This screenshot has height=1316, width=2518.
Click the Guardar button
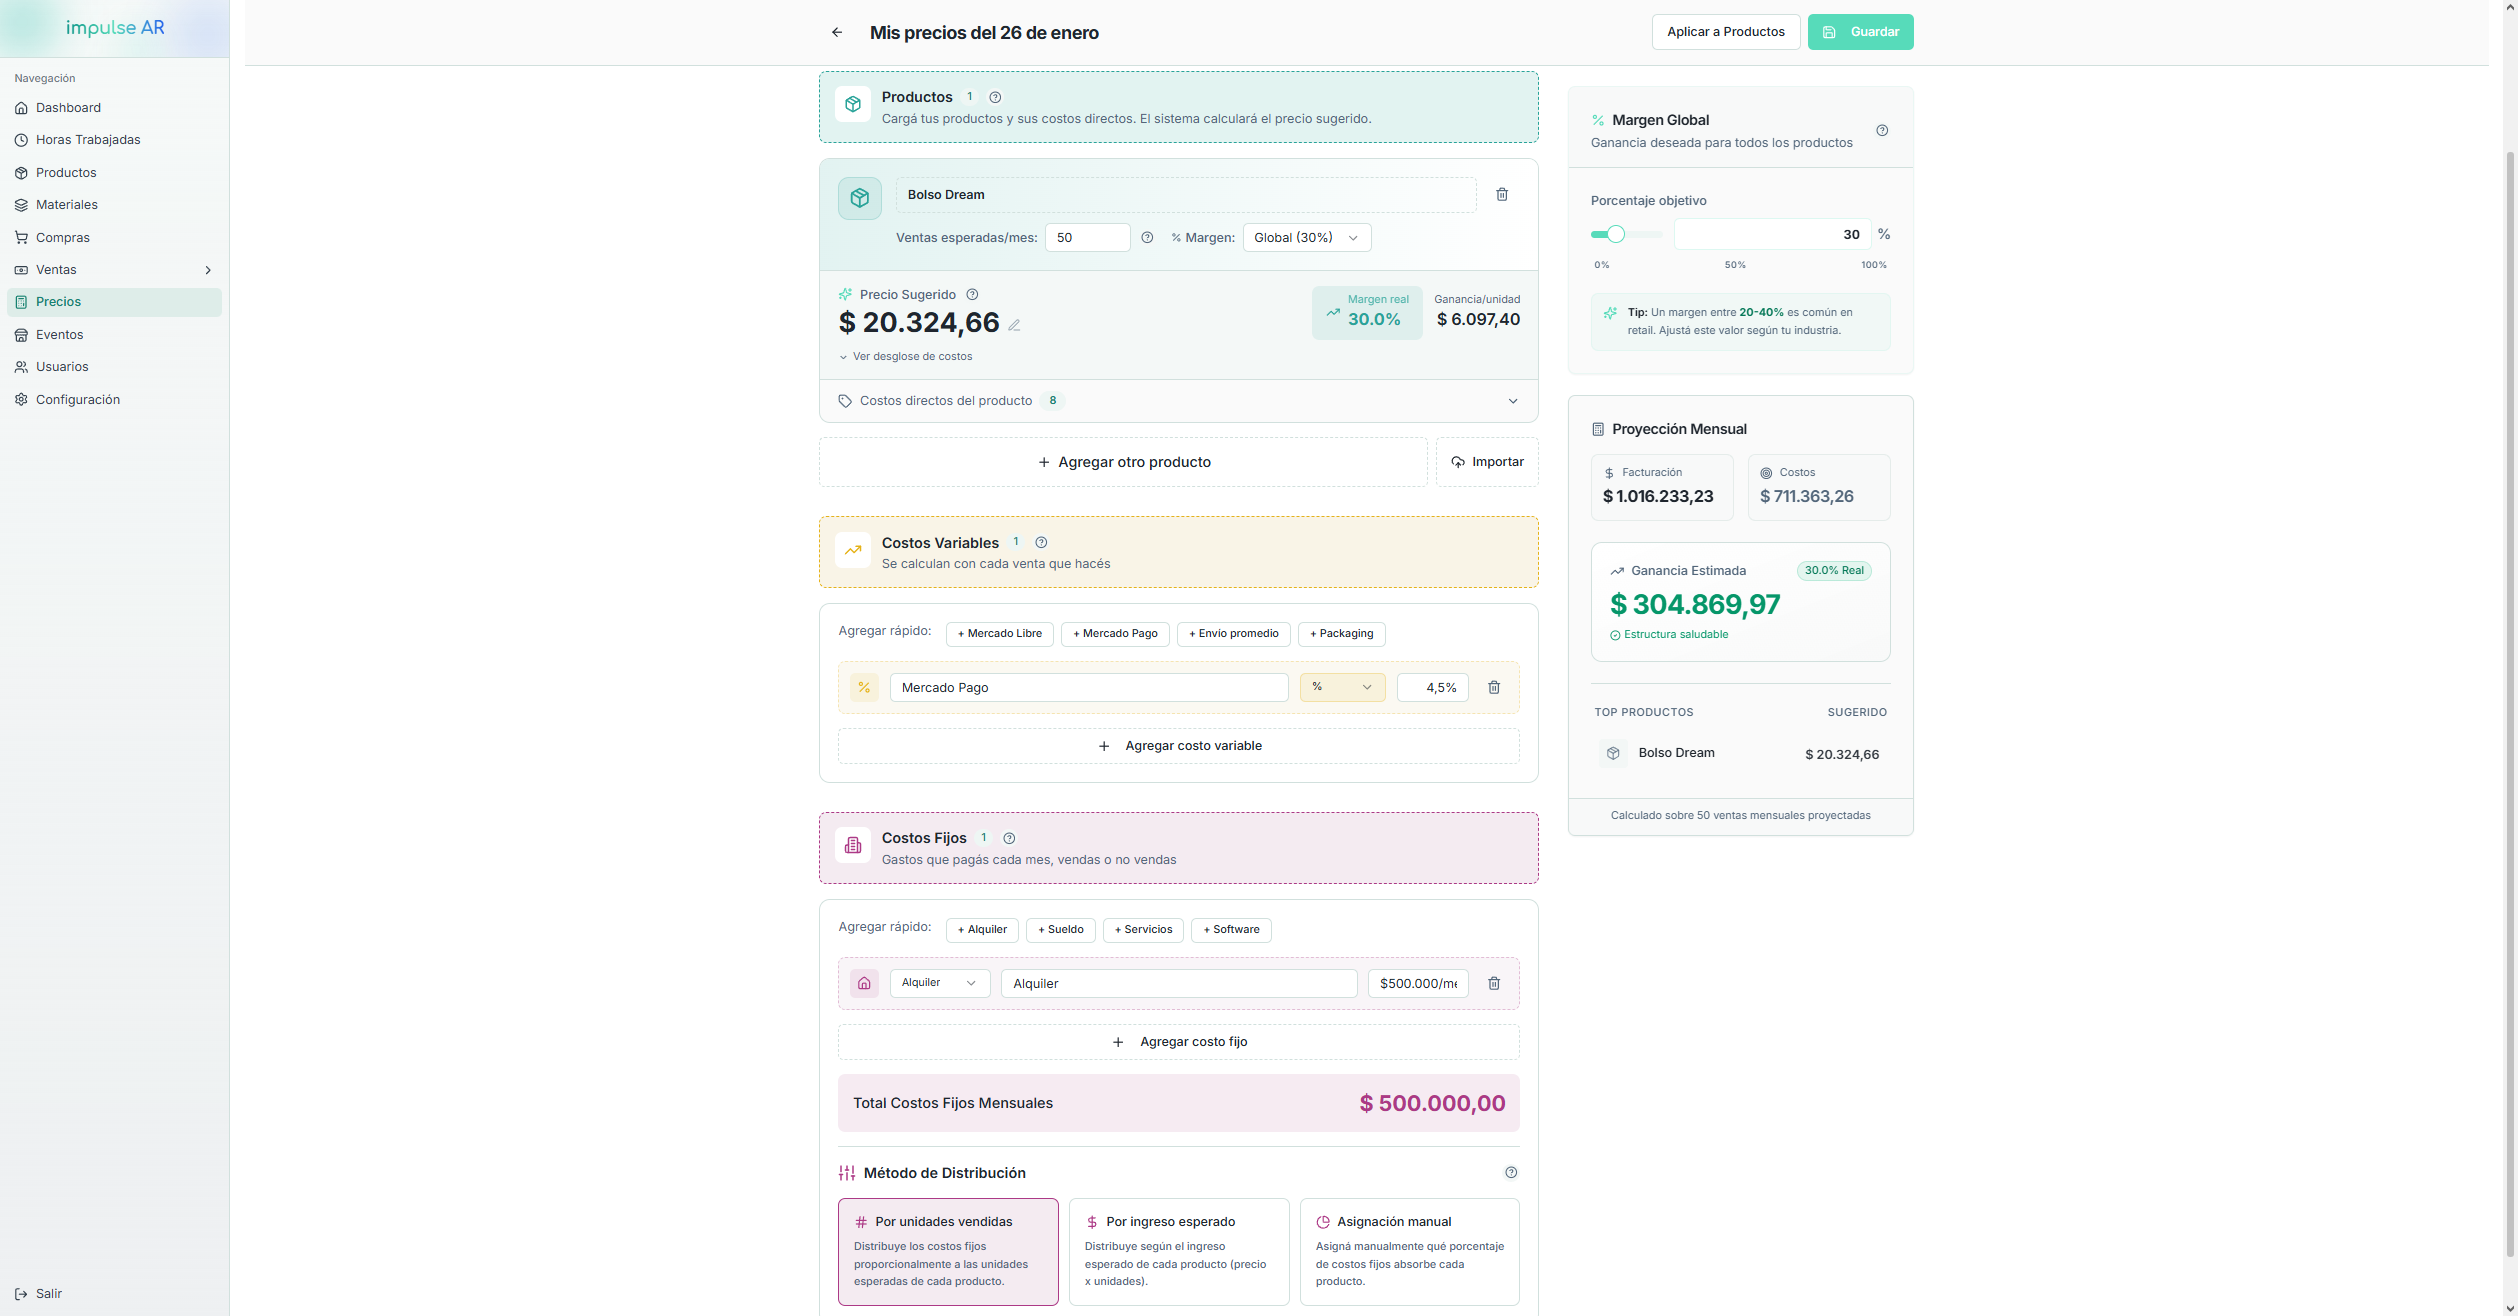[1859, 32]
